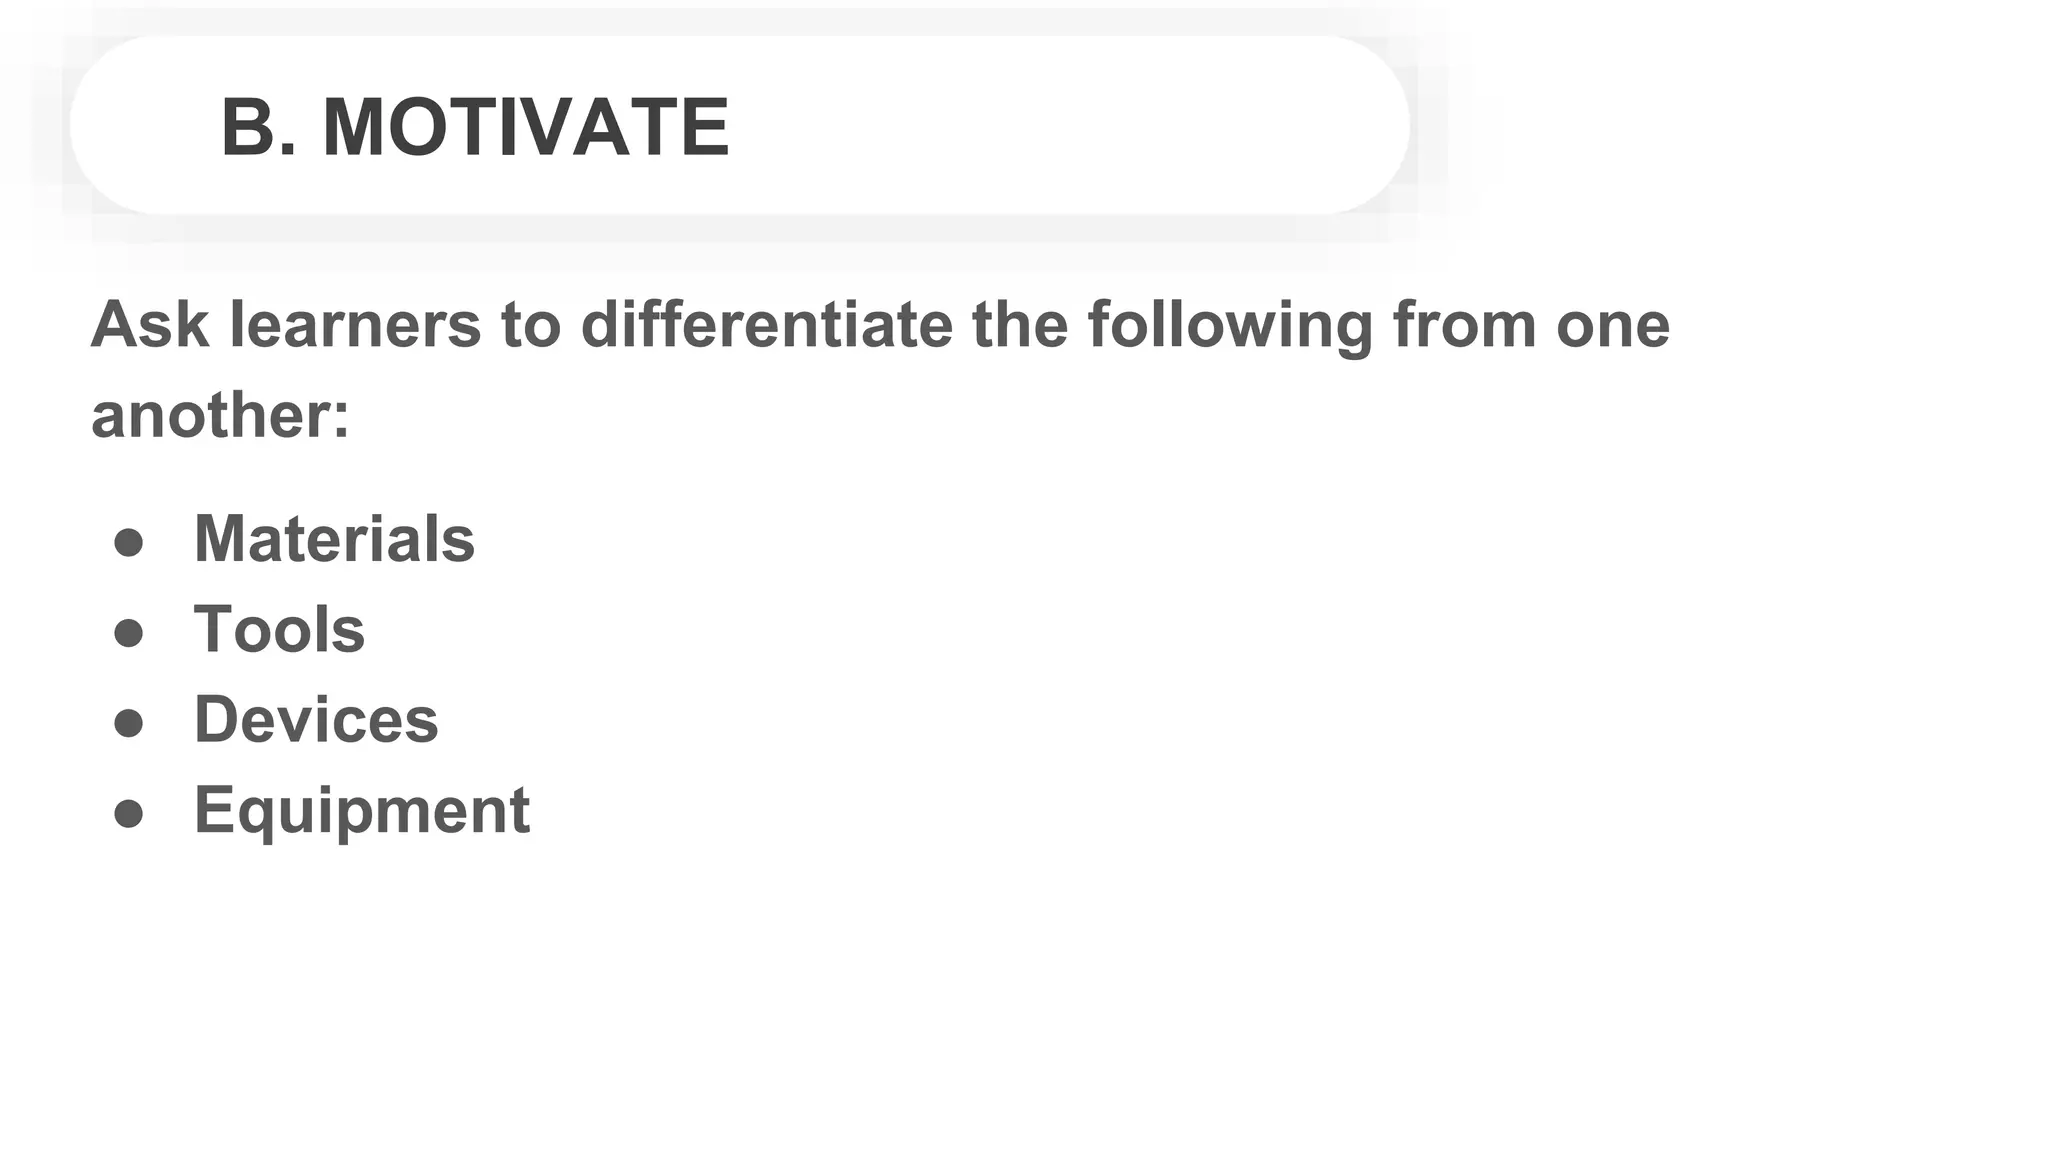Select the Devices list item text
This screenshot has height=1152, width=2048.
(x=316, y=719)
